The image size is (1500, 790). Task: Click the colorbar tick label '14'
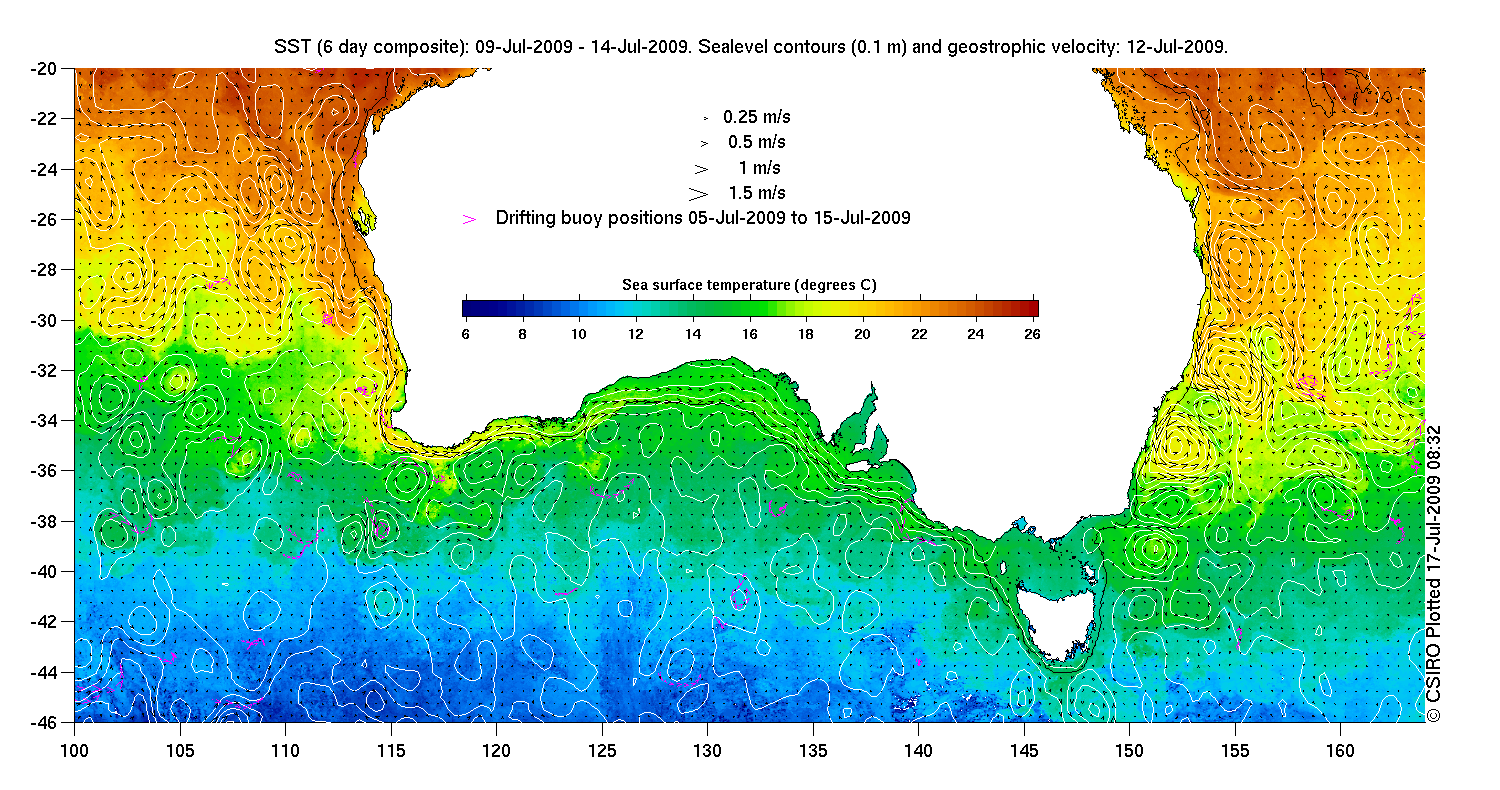tap(693, 335)
